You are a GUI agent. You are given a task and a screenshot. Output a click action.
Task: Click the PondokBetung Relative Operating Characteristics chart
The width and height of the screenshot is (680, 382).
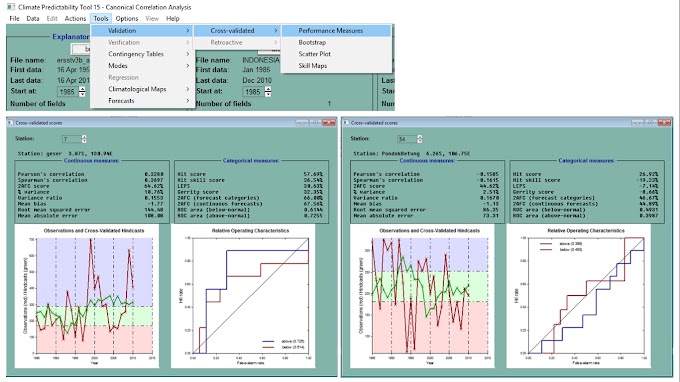[x=579, y=296]
